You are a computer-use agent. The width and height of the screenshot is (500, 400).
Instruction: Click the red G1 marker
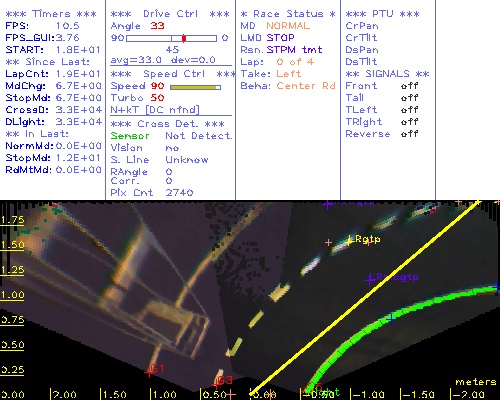point(149,372)
